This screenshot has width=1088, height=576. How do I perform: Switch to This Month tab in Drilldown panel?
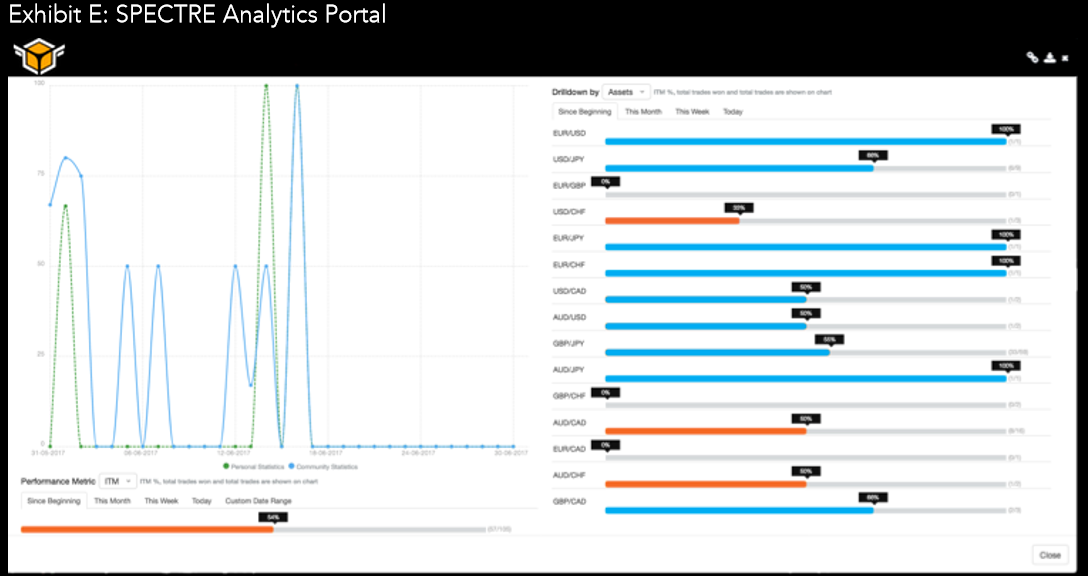click(643, 112)
